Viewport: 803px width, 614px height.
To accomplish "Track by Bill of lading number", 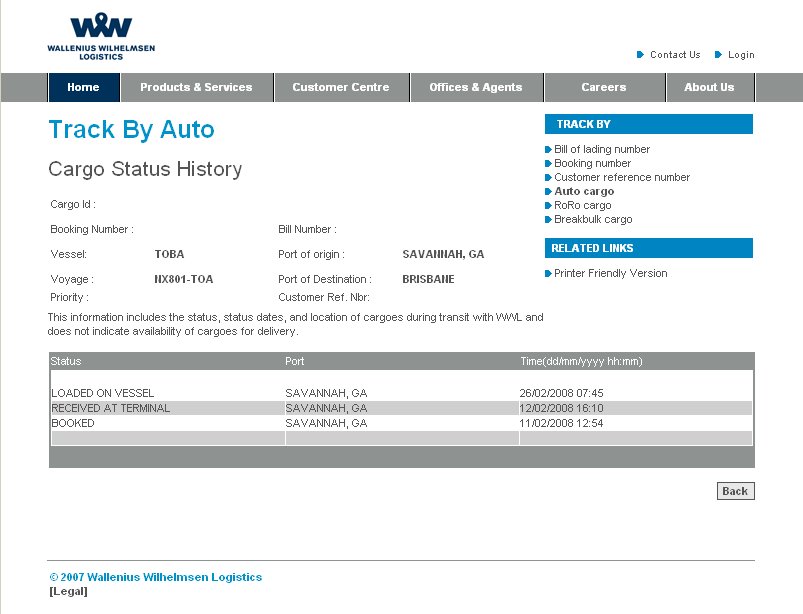I will (x=602, y=149).
